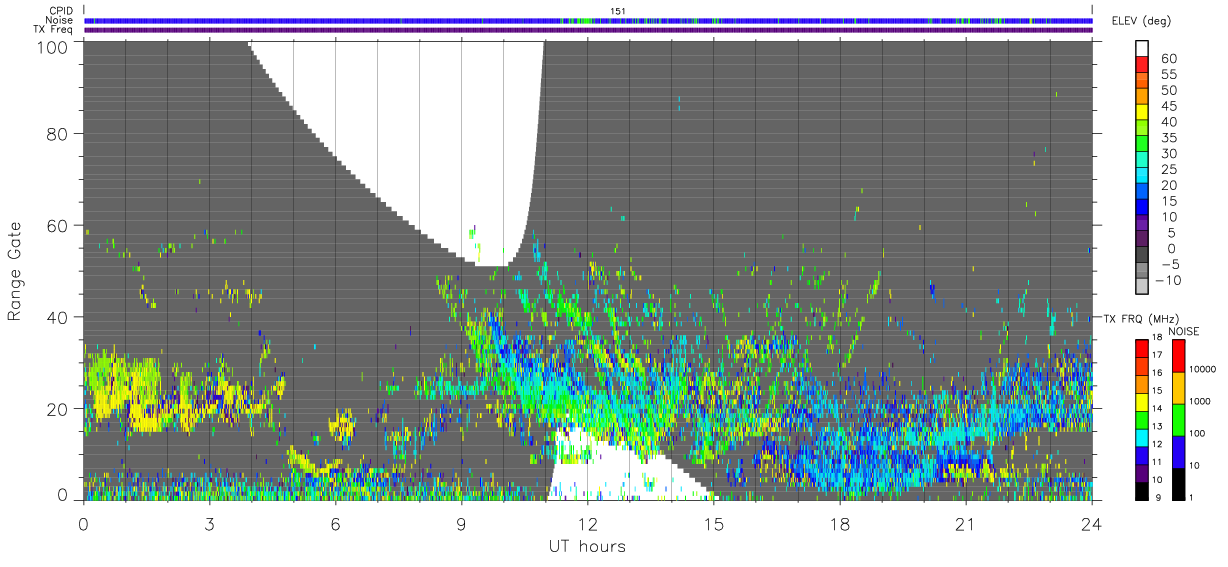Image resolution: width=1228 pixels, height=567 pixels.
Task: Click UT hours tick label '6'
Action: [336, 523]
